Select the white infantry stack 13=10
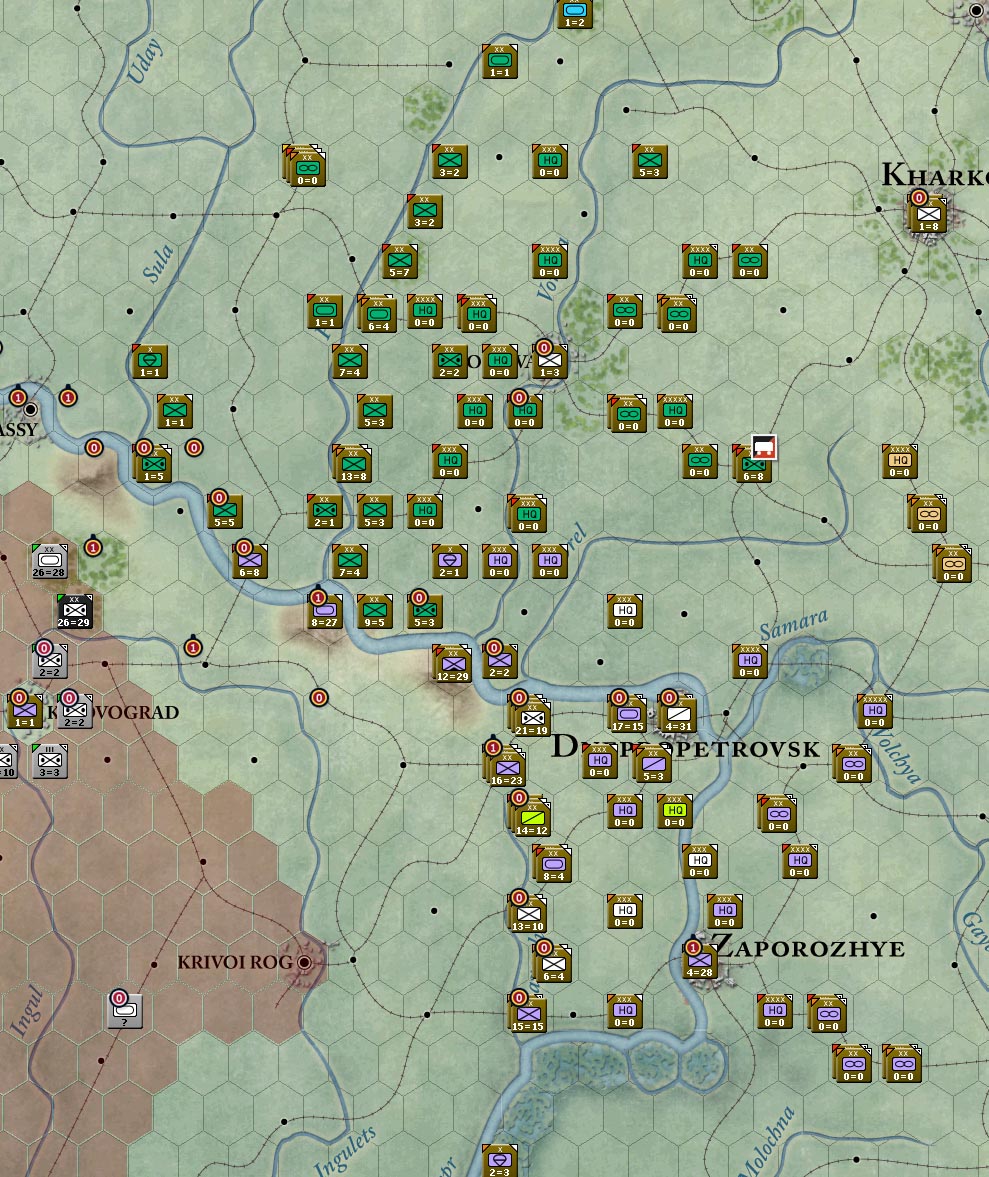The height and width of the screenshot is (1177, 989). pos(528,914)
